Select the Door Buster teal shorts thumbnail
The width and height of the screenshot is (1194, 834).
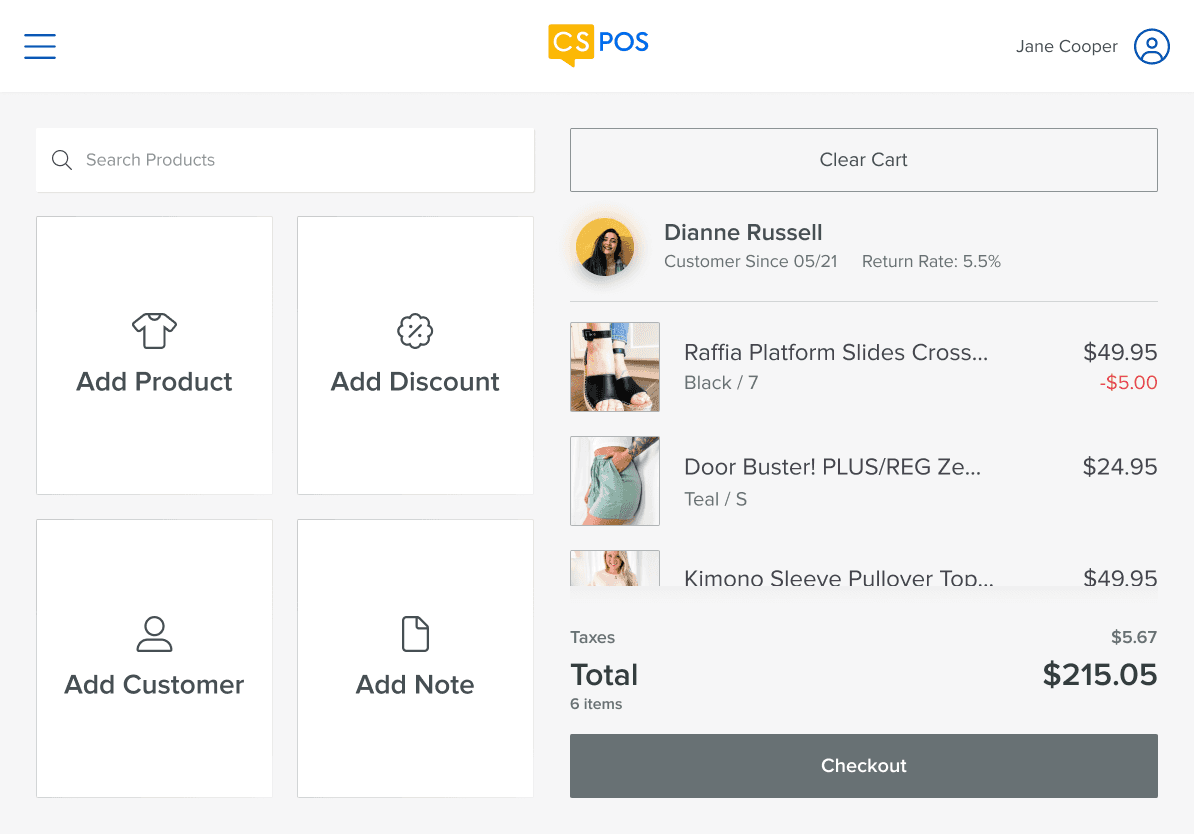[x=615, y=481]
